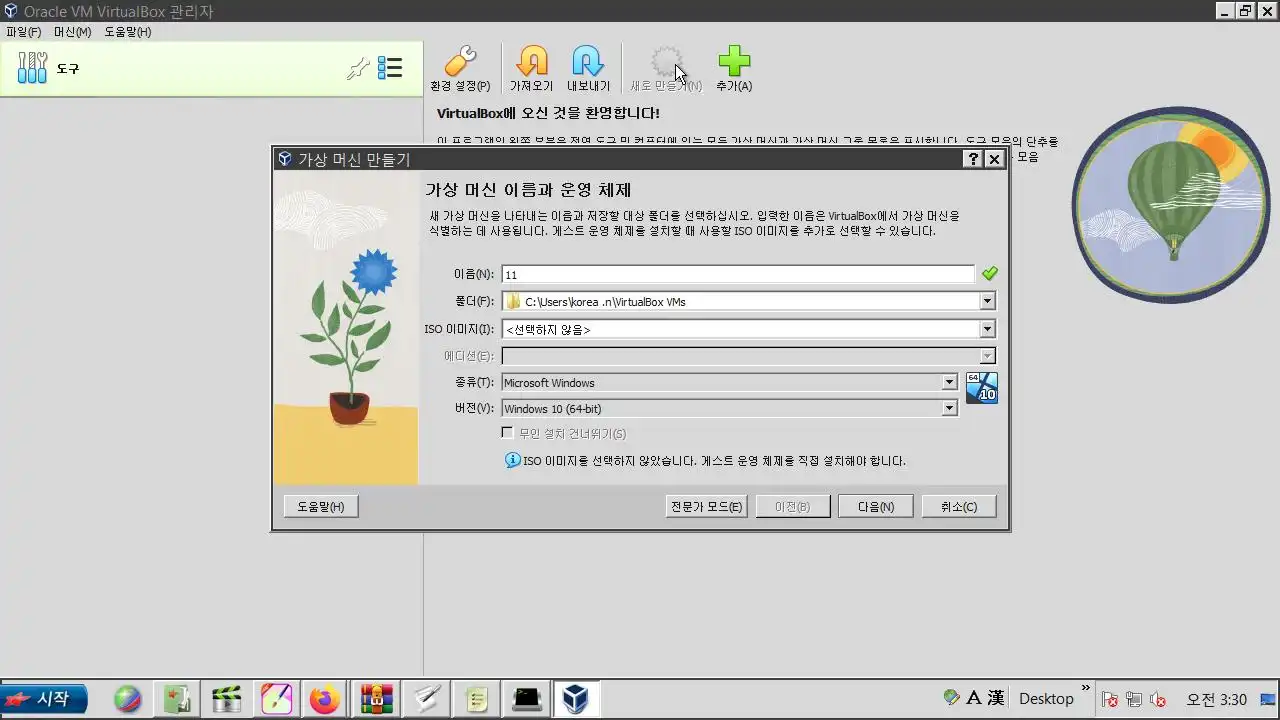The height and width of the screenshot is (720, 1280).
Task: Expand the ISO image dropdown
Action: 987,328
